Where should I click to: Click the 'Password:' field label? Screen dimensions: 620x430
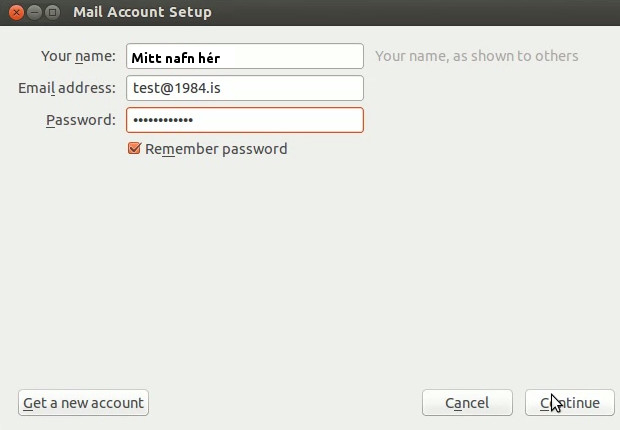tap(81, 120)
